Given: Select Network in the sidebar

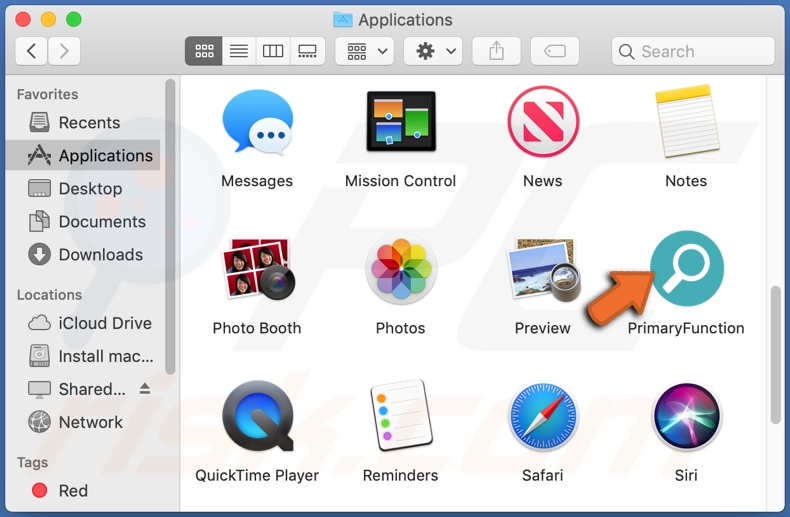Looking at the screenshot, I should click(83, 422).
